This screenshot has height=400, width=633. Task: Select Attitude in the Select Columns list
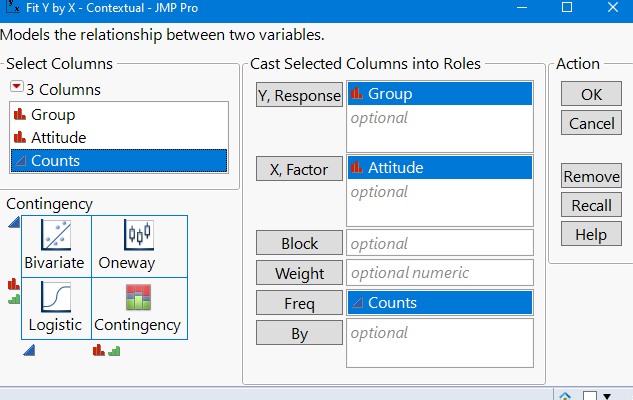(119, 138)
